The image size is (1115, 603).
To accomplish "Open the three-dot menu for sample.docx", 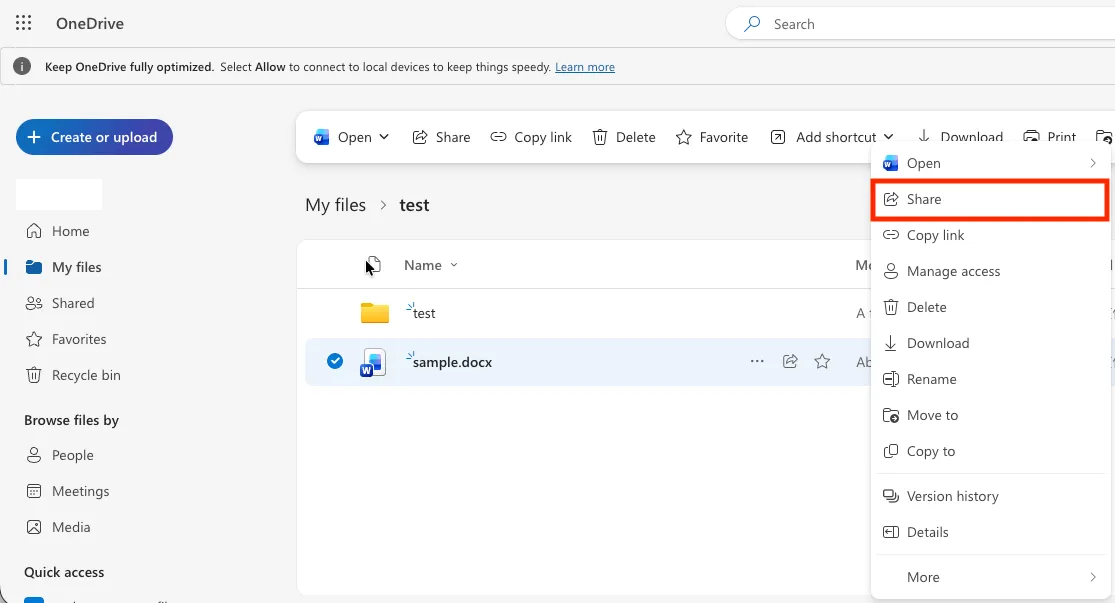I will point(757,361).
